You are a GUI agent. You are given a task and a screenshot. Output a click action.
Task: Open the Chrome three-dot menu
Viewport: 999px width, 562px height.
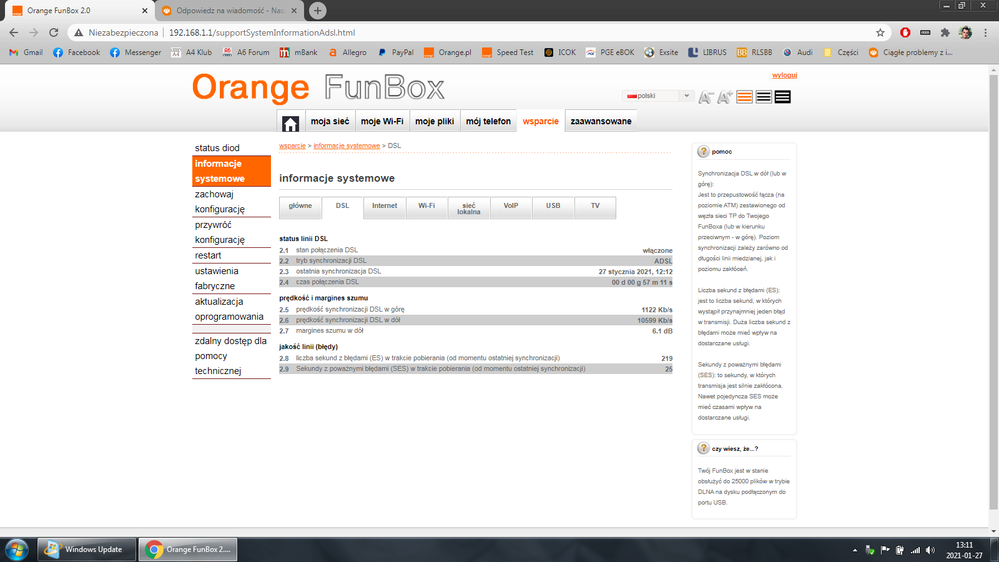(985, 32)
